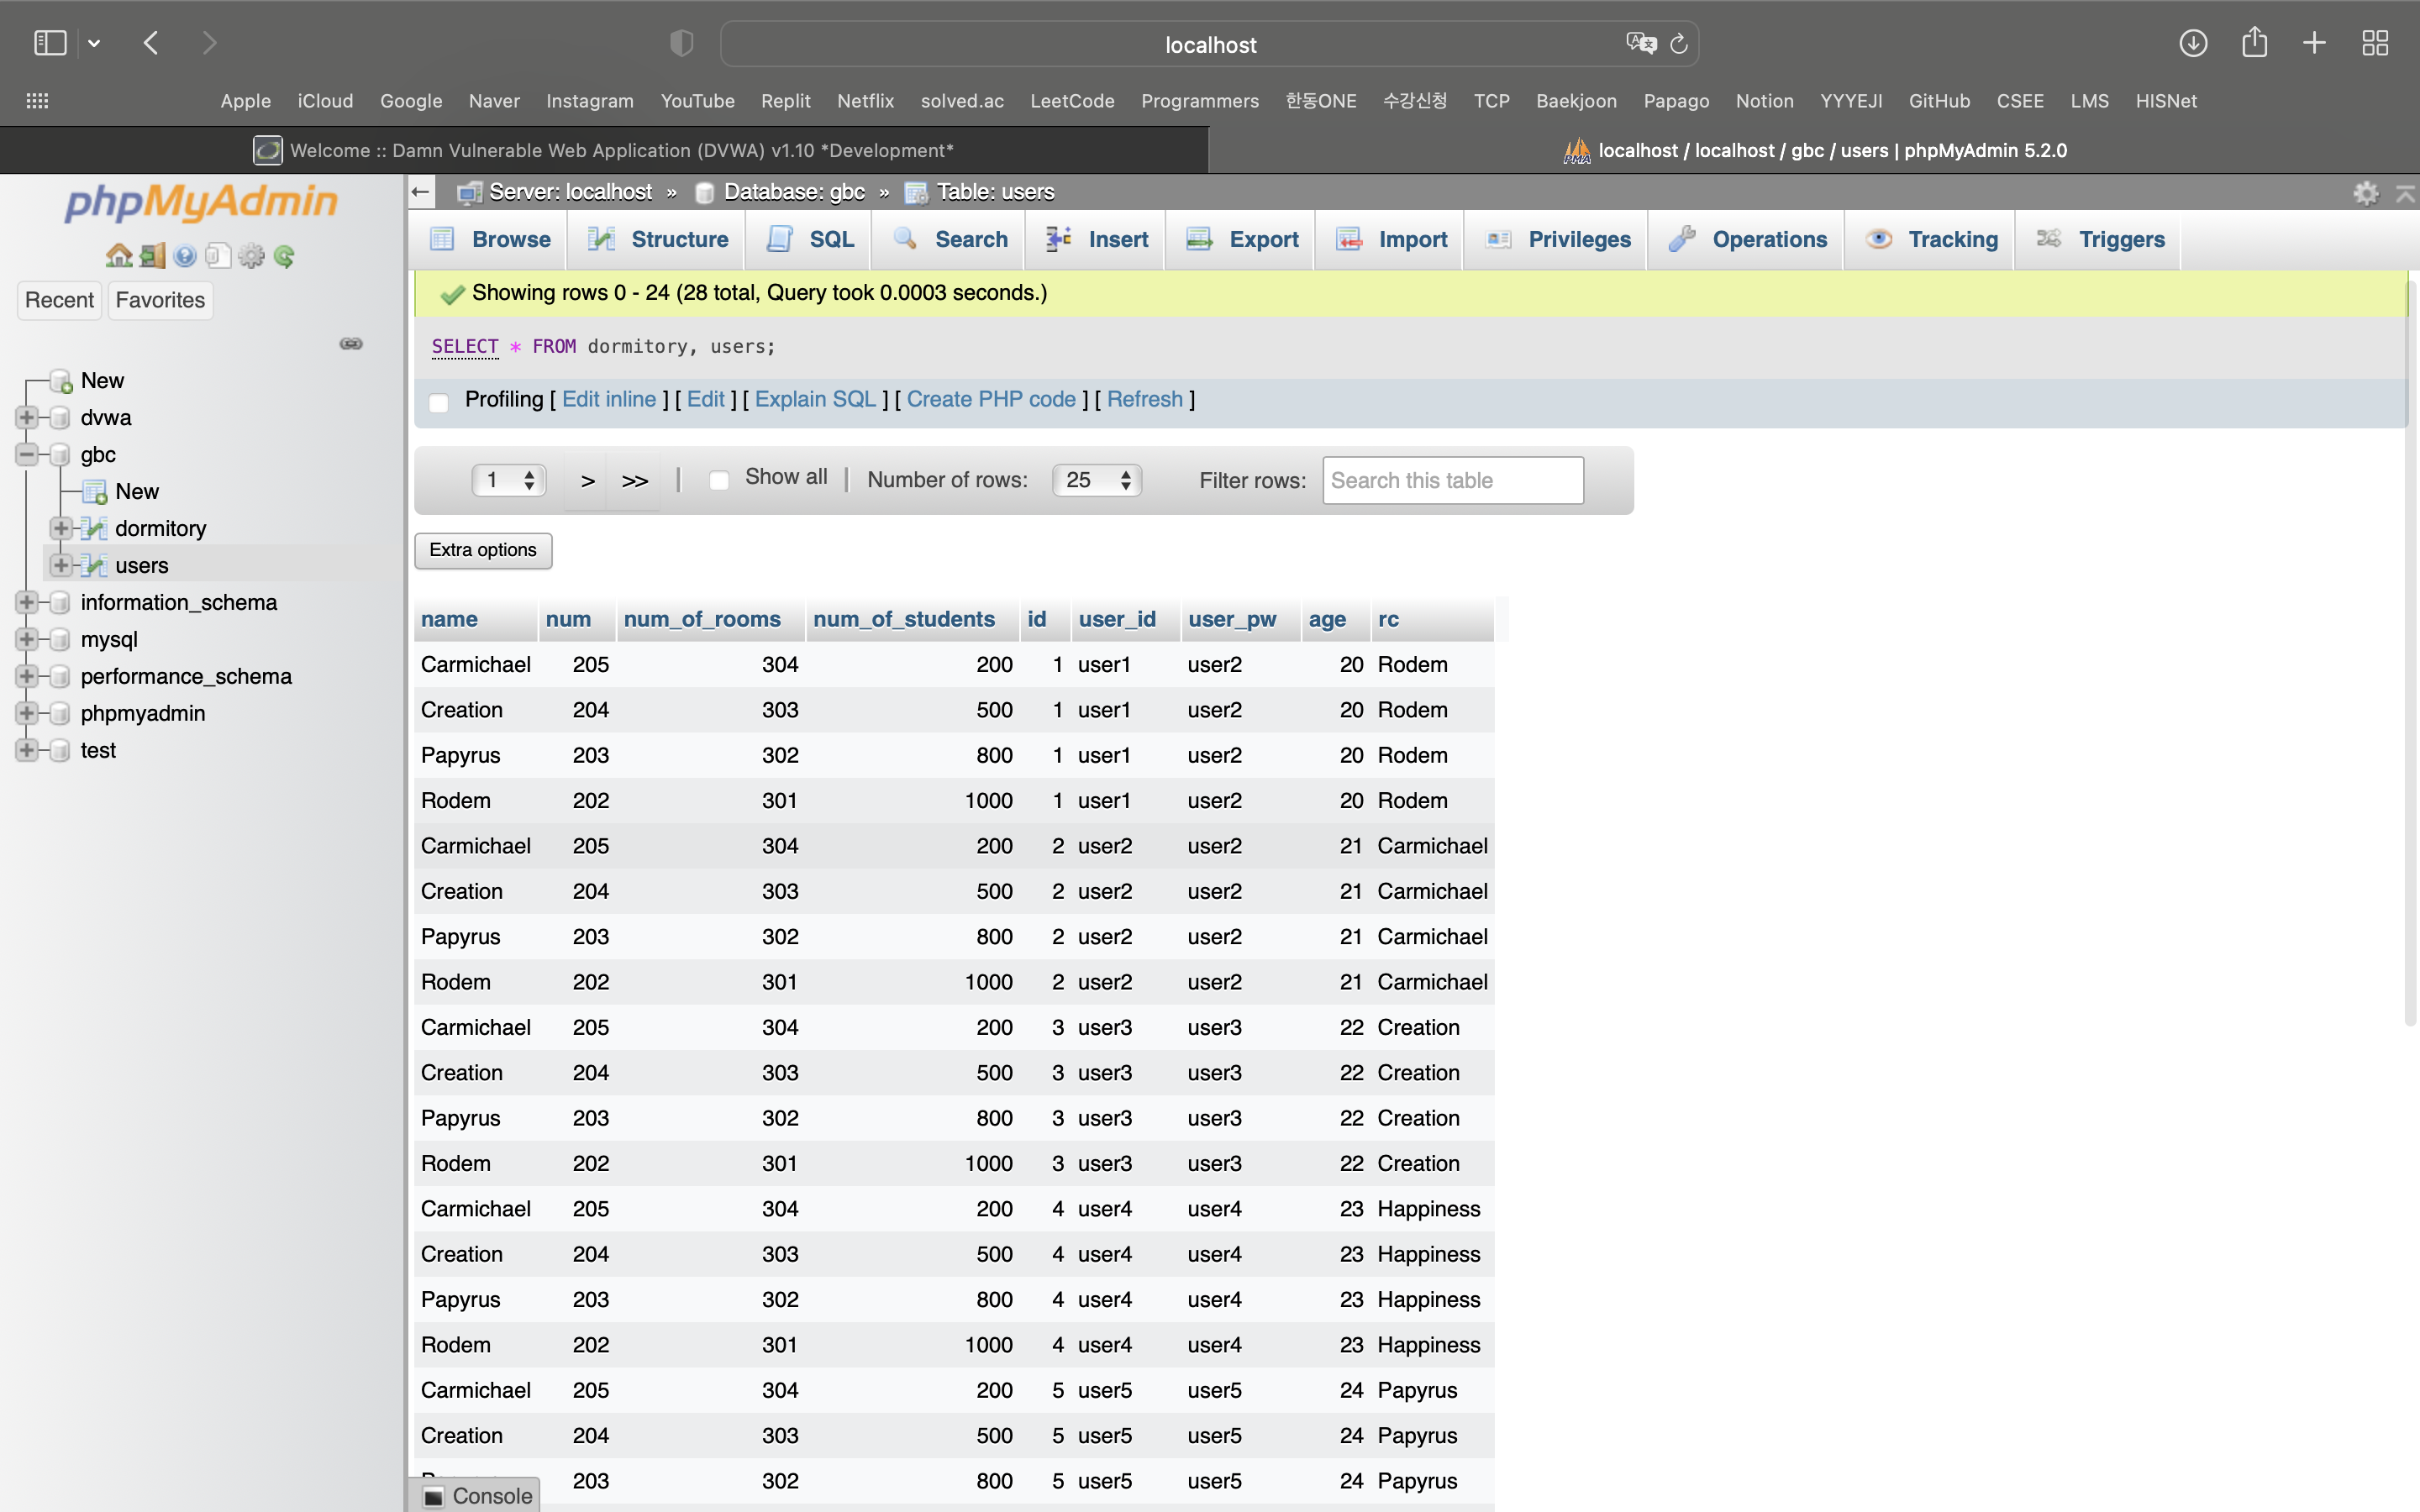The image size is (2420, 1512).
Task: Click Safari share icon in toolbar
Action: click(x=2254, y=43)
